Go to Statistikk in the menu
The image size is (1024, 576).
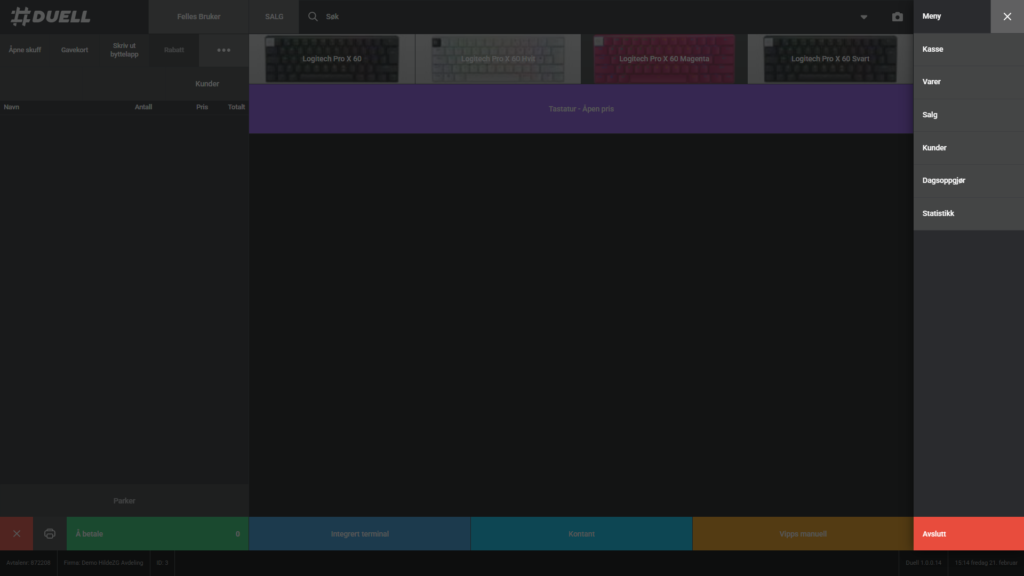click(968, 214)
